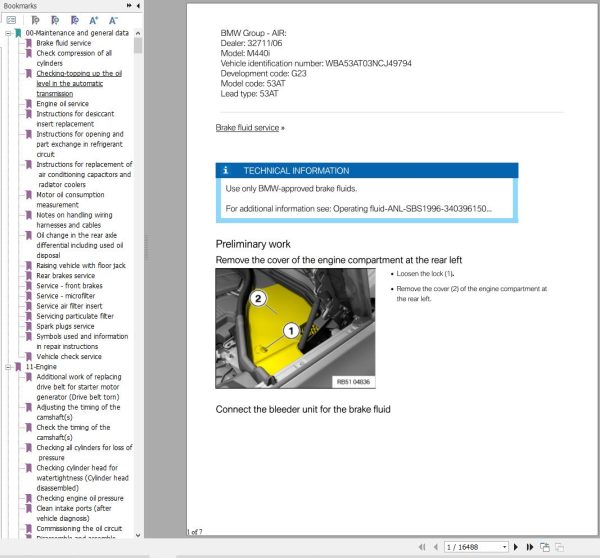Open Symbols used and information bookmark
This screenshot has width=600, height=558.
pos(82,341)
